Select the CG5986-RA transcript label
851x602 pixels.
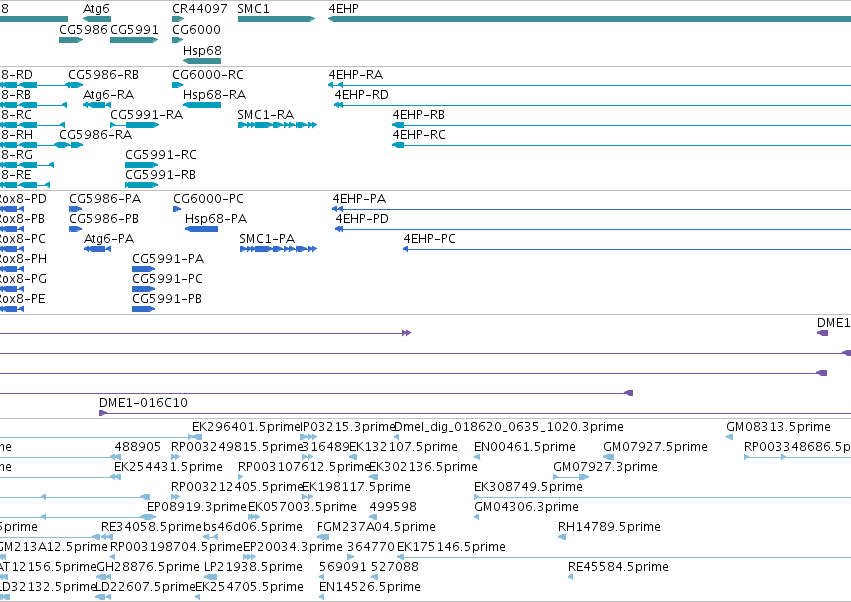[x=96, y=135]
